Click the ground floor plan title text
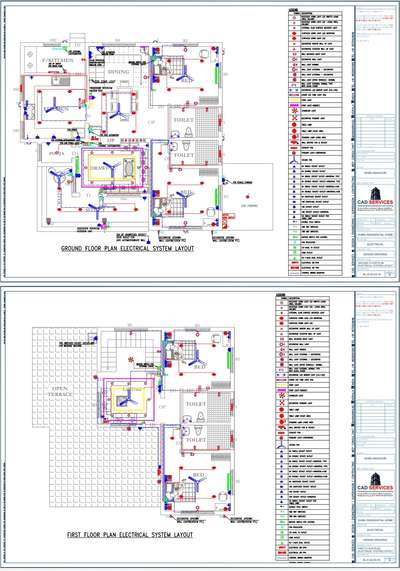 tap(128, 249)
